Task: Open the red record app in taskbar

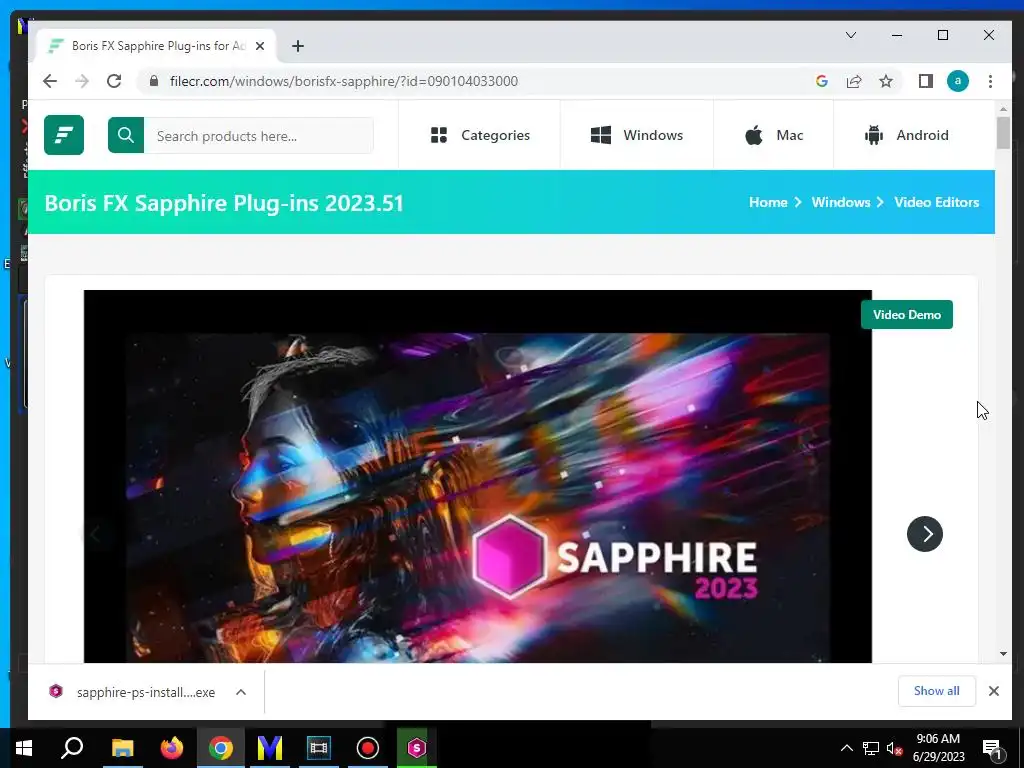Action: pos(368,748)
